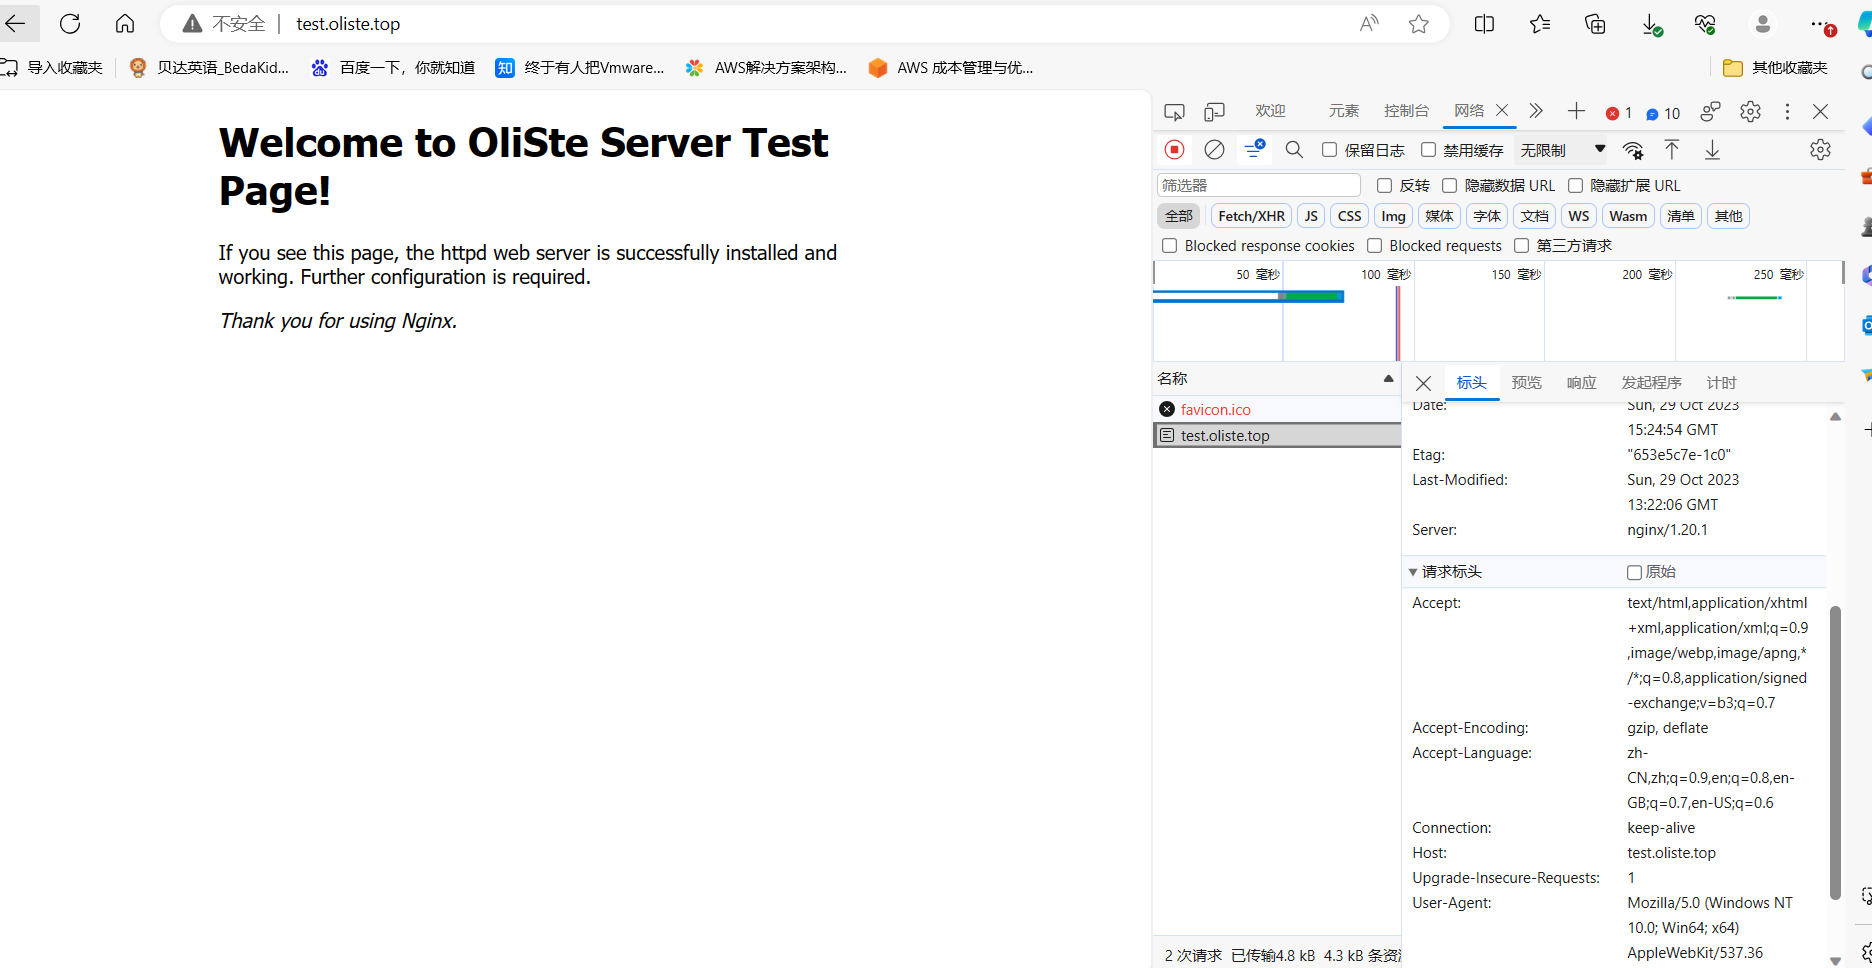Select test.oliste.top request row
This screenshot has height=968, width=1872.
1277,436
